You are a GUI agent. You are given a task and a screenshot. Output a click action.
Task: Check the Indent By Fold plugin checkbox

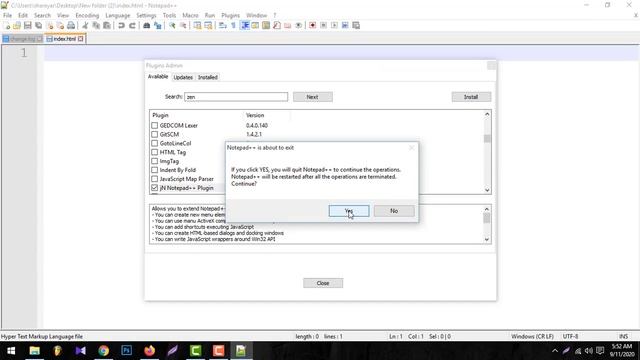point(154,170)
